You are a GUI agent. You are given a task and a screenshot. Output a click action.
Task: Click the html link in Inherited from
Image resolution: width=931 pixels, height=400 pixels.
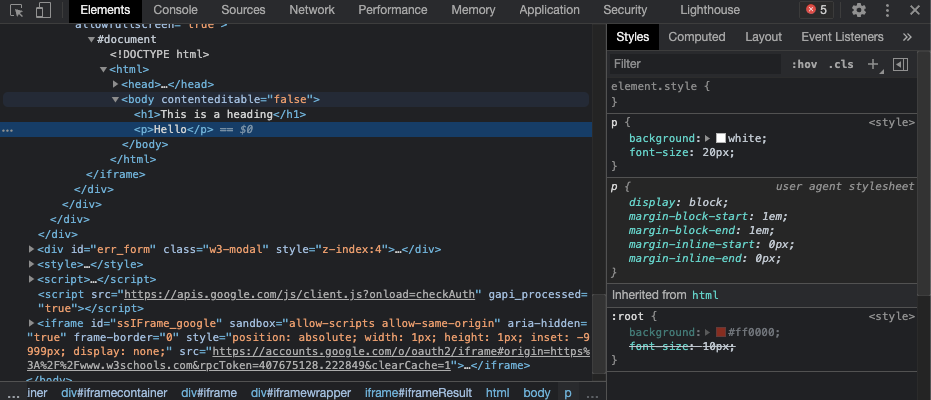705,295
